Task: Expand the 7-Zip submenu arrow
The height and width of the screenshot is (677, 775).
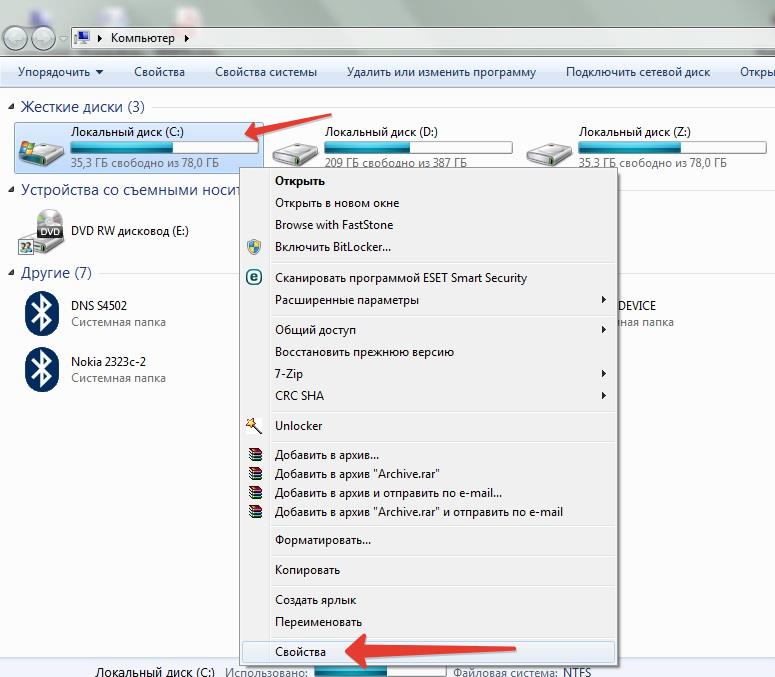Action: [604, 374]
